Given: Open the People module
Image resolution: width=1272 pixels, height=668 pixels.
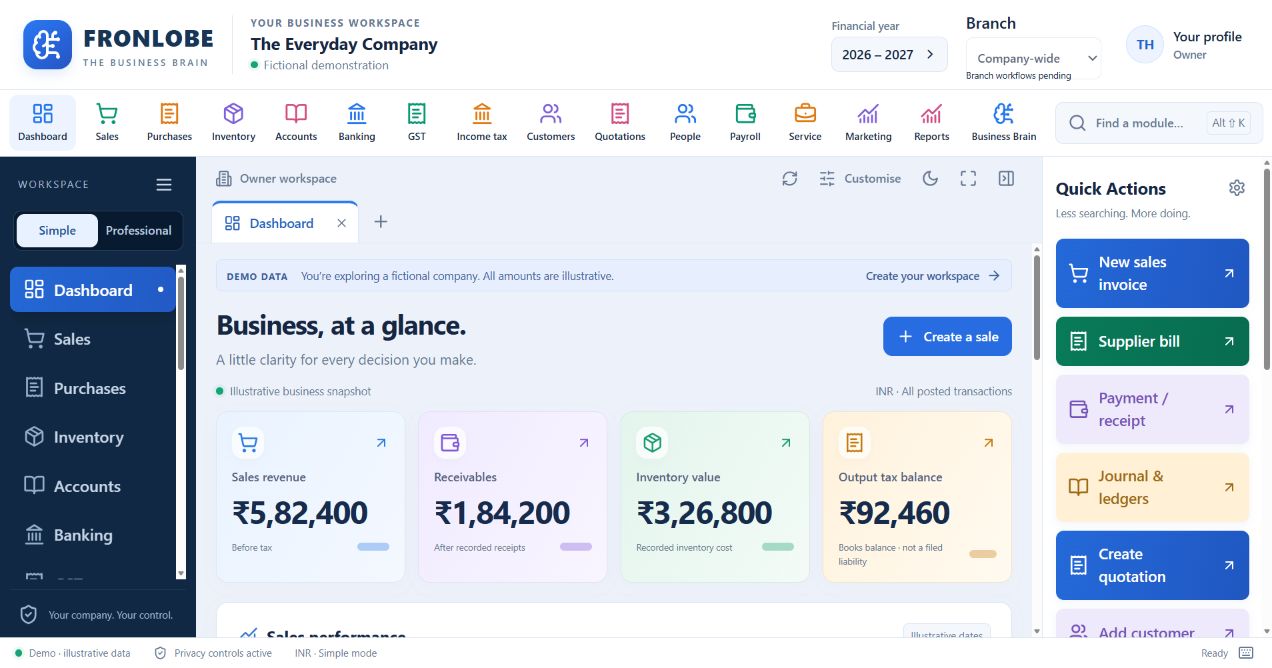Looking at the screenshot, I should [685, 123].
